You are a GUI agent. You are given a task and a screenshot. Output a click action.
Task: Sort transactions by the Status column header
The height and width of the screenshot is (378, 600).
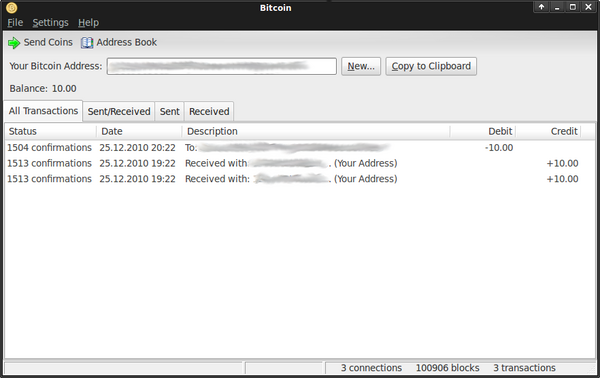click(x=50, y=131)
